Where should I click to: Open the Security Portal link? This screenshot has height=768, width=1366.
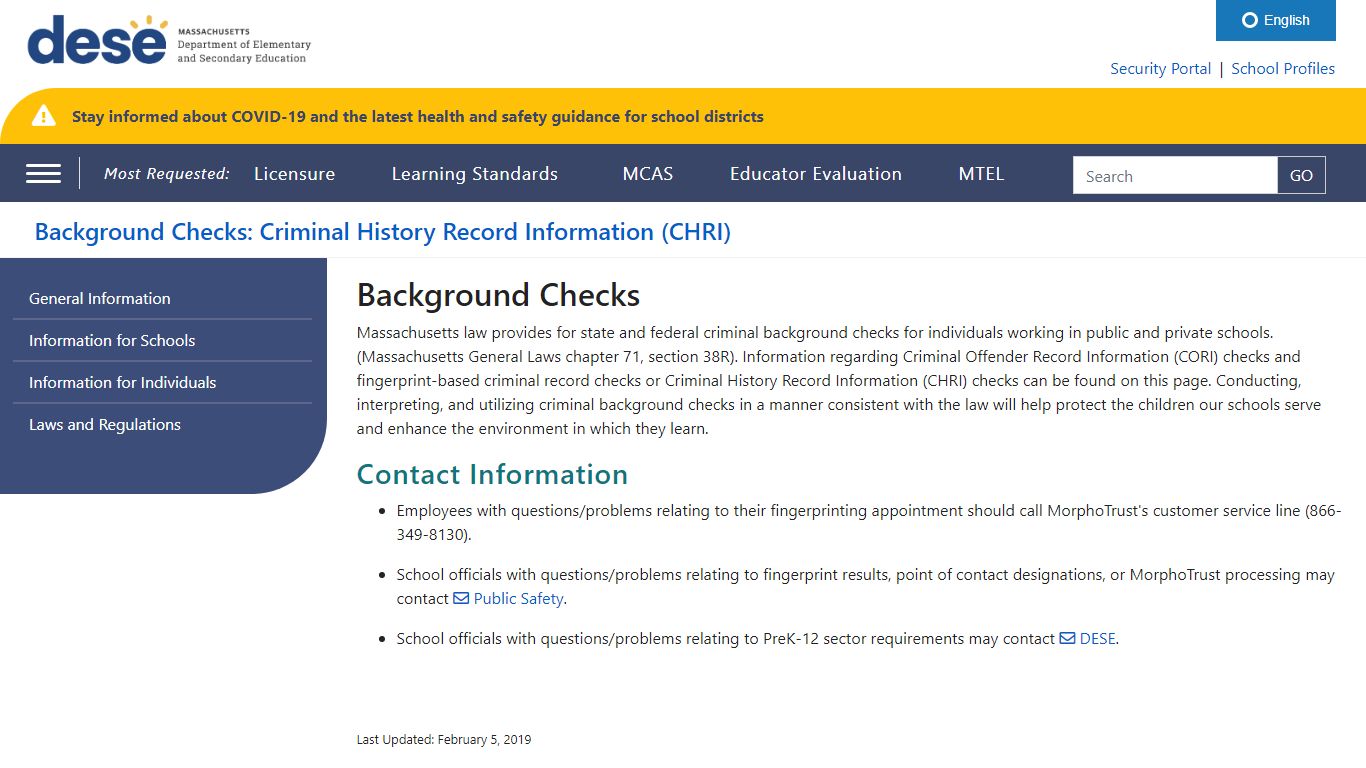tap(1160, 69)
